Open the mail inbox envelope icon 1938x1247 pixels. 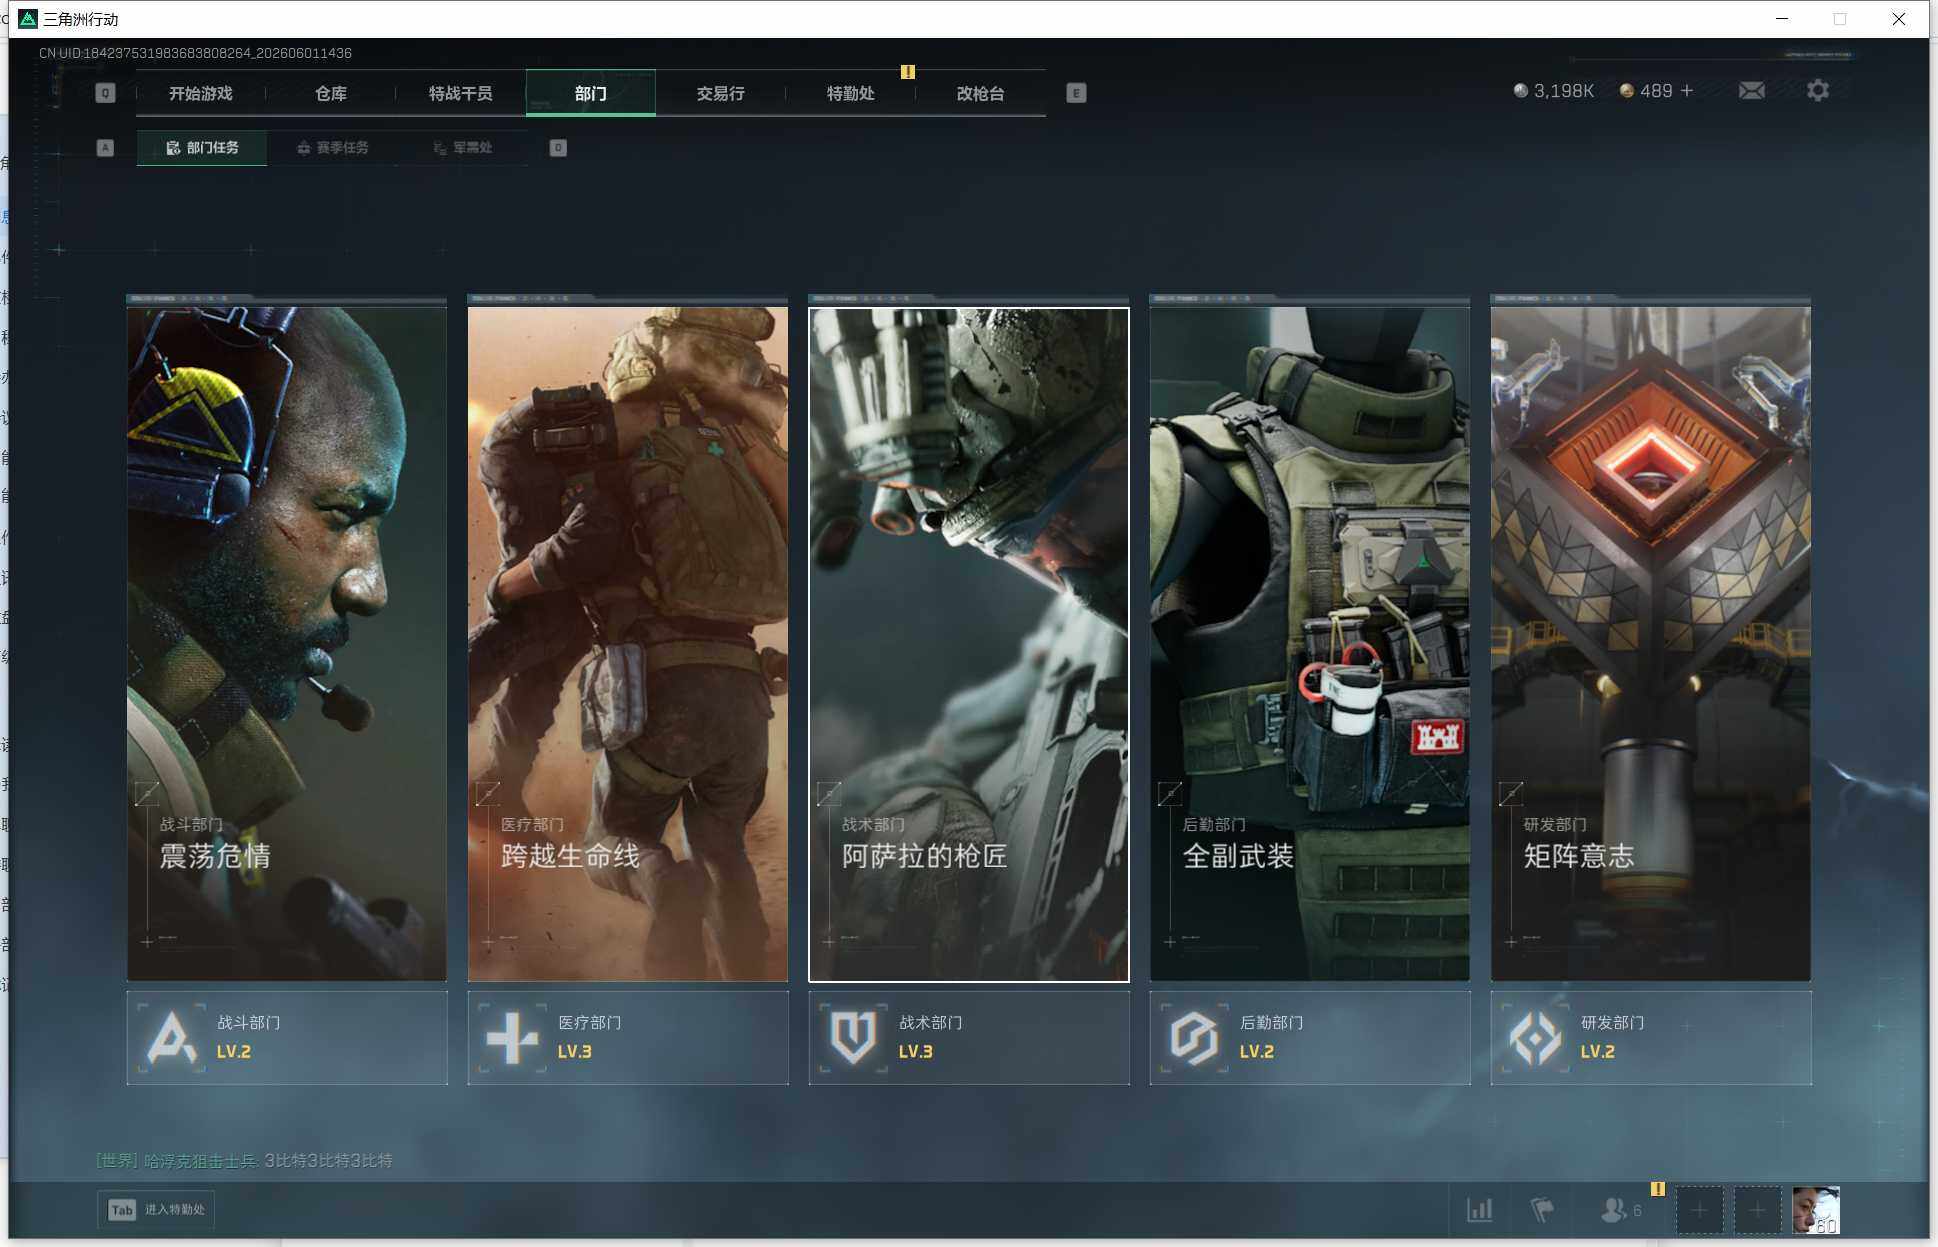1751,91
